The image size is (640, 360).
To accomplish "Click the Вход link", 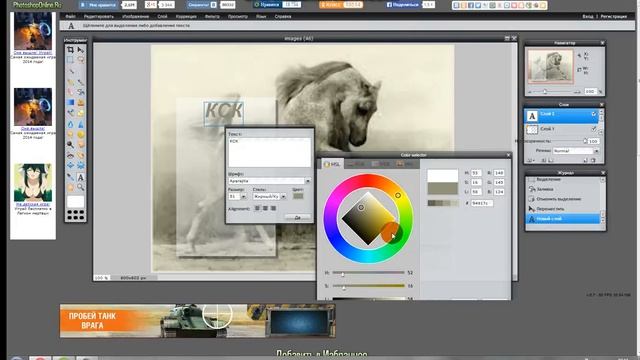I will pyautogui.click(x=588, y=17).
